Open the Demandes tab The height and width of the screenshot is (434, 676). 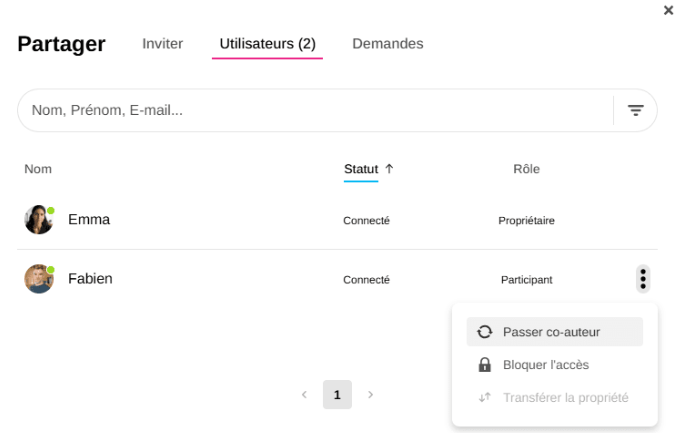pyautogui.click(x=387, y=44)
